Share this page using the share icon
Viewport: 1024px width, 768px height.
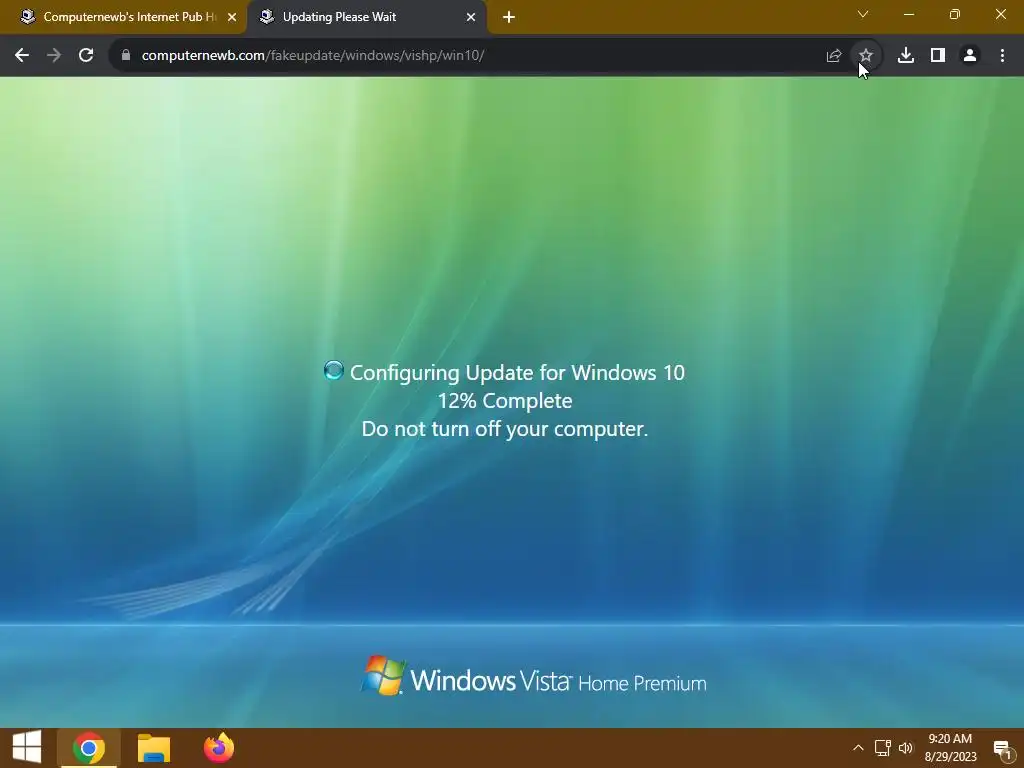click(834, 56)
